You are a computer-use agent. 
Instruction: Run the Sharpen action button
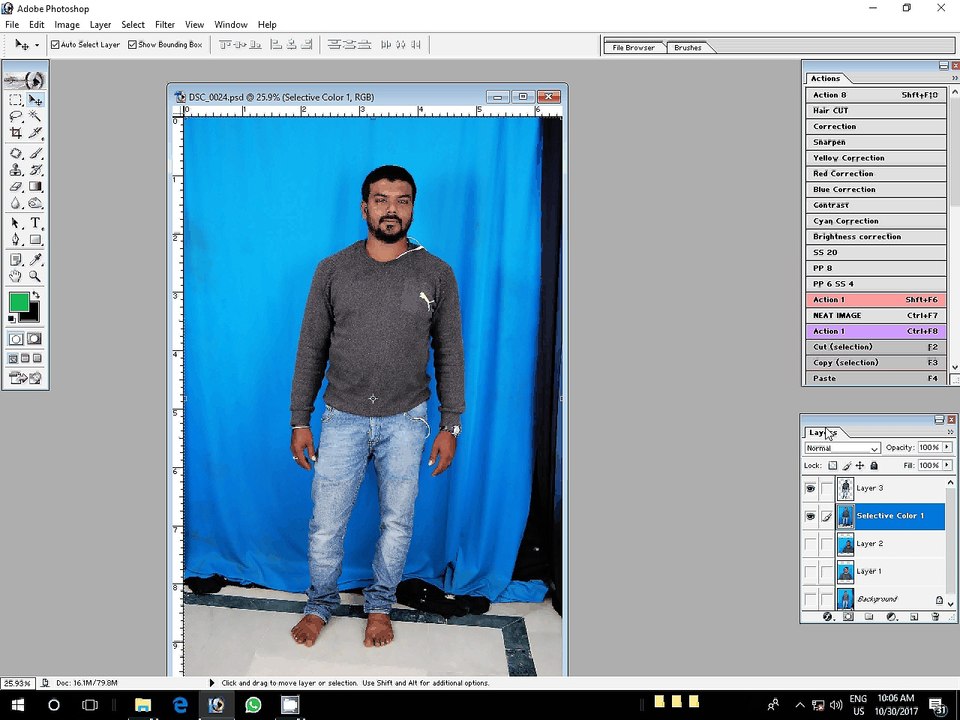tap(876, 142)
